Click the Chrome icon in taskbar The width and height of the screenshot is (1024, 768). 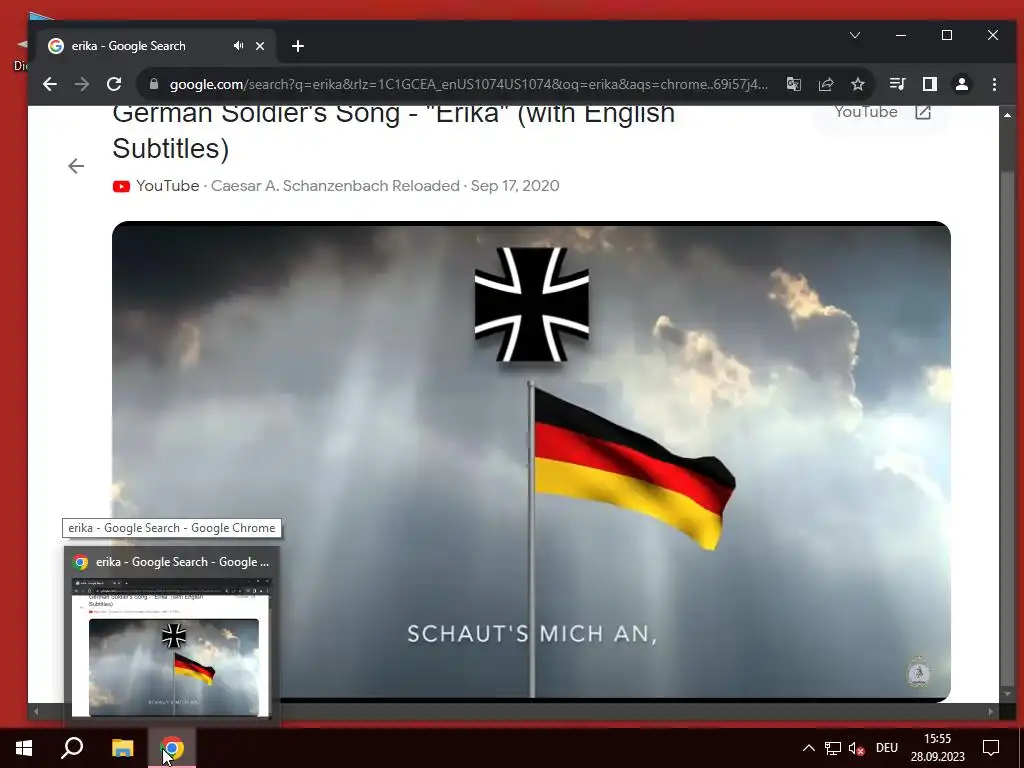tap(172, 748)
